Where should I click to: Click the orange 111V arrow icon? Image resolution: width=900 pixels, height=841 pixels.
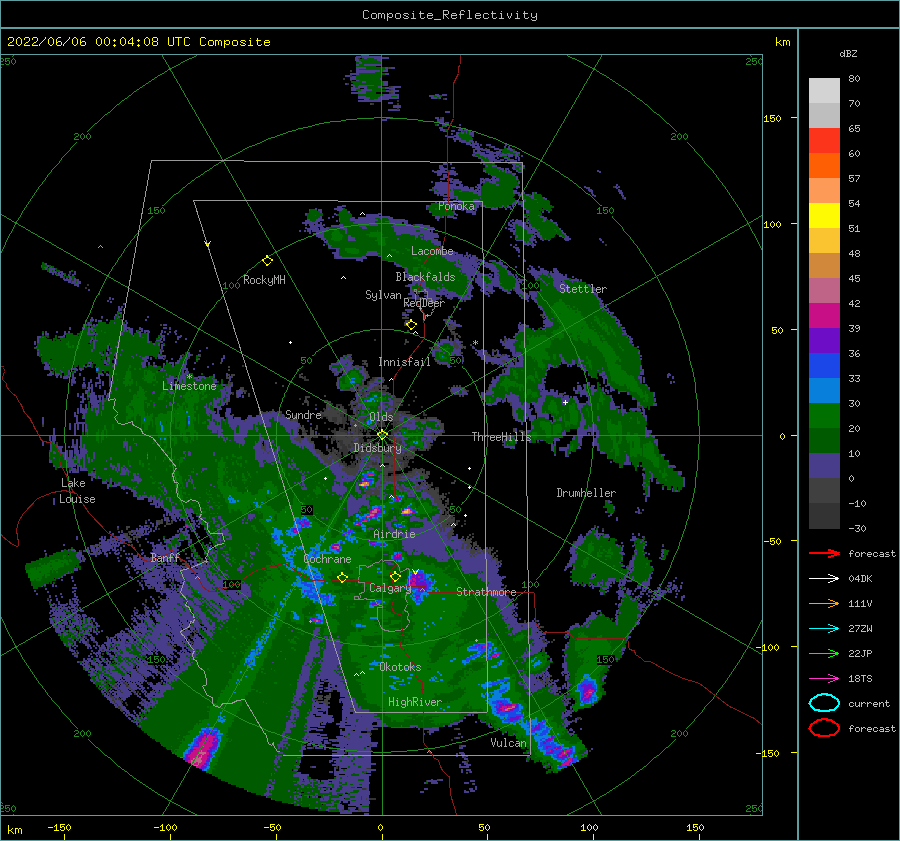point(824,603)
